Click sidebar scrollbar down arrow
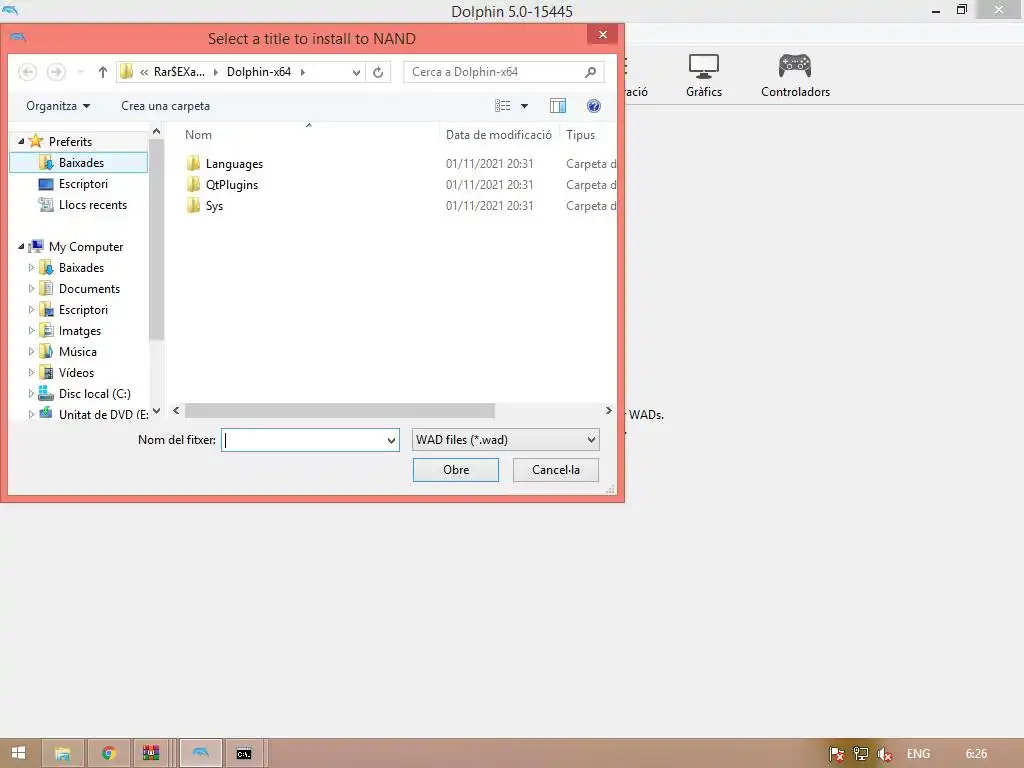This screenshot has height=768, width=1024. point(156,411)
